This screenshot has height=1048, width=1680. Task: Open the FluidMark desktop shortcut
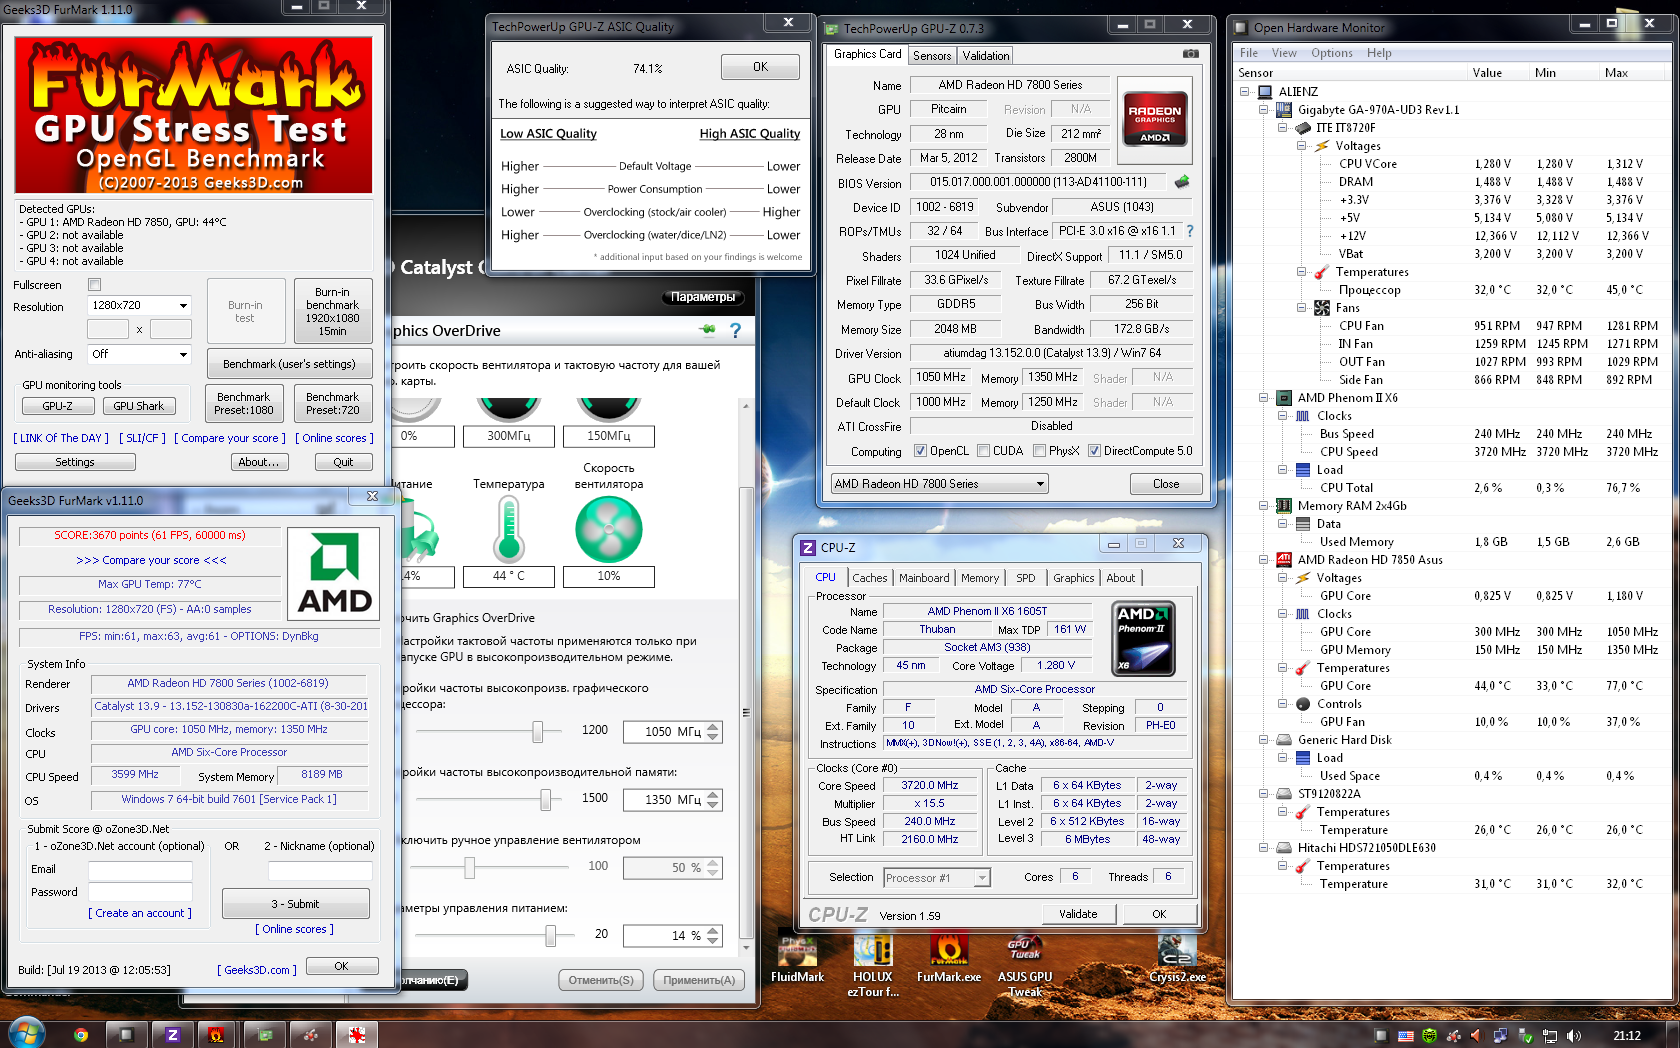point(797,957)
